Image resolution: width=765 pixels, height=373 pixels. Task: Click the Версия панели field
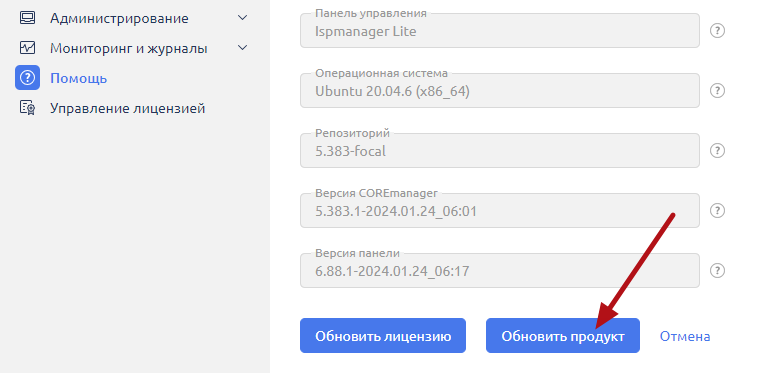tap(500, 270)
